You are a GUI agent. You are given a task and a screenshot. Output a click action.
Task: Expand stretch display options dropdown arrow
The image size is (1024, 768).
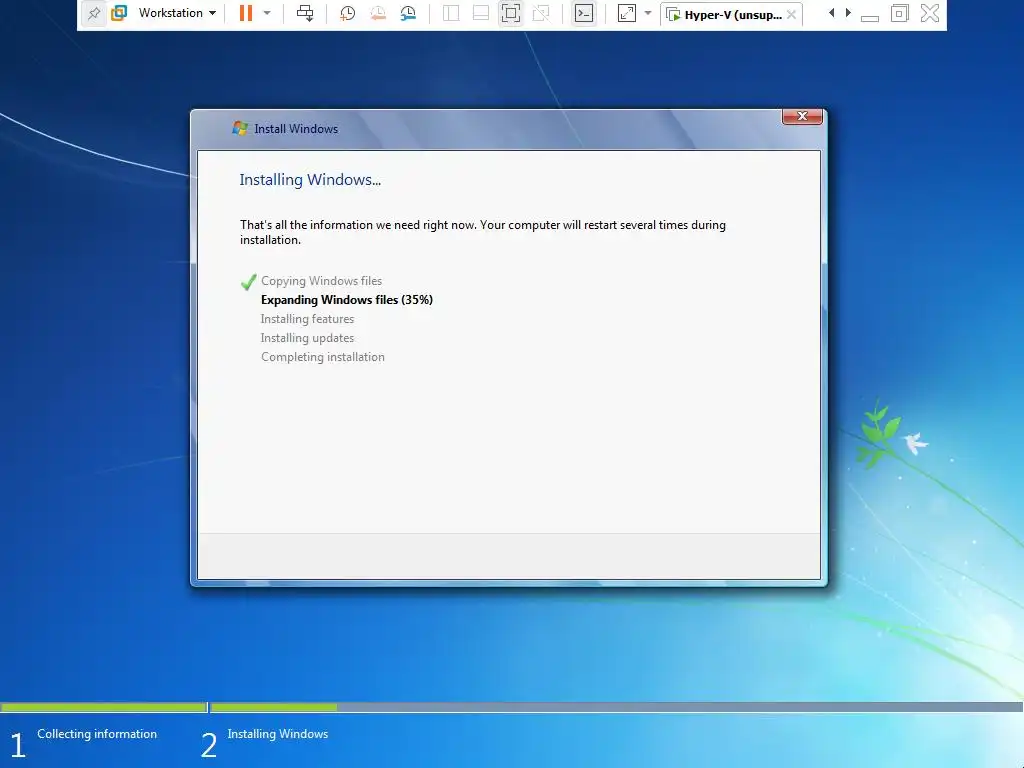(x=648, y=13)
